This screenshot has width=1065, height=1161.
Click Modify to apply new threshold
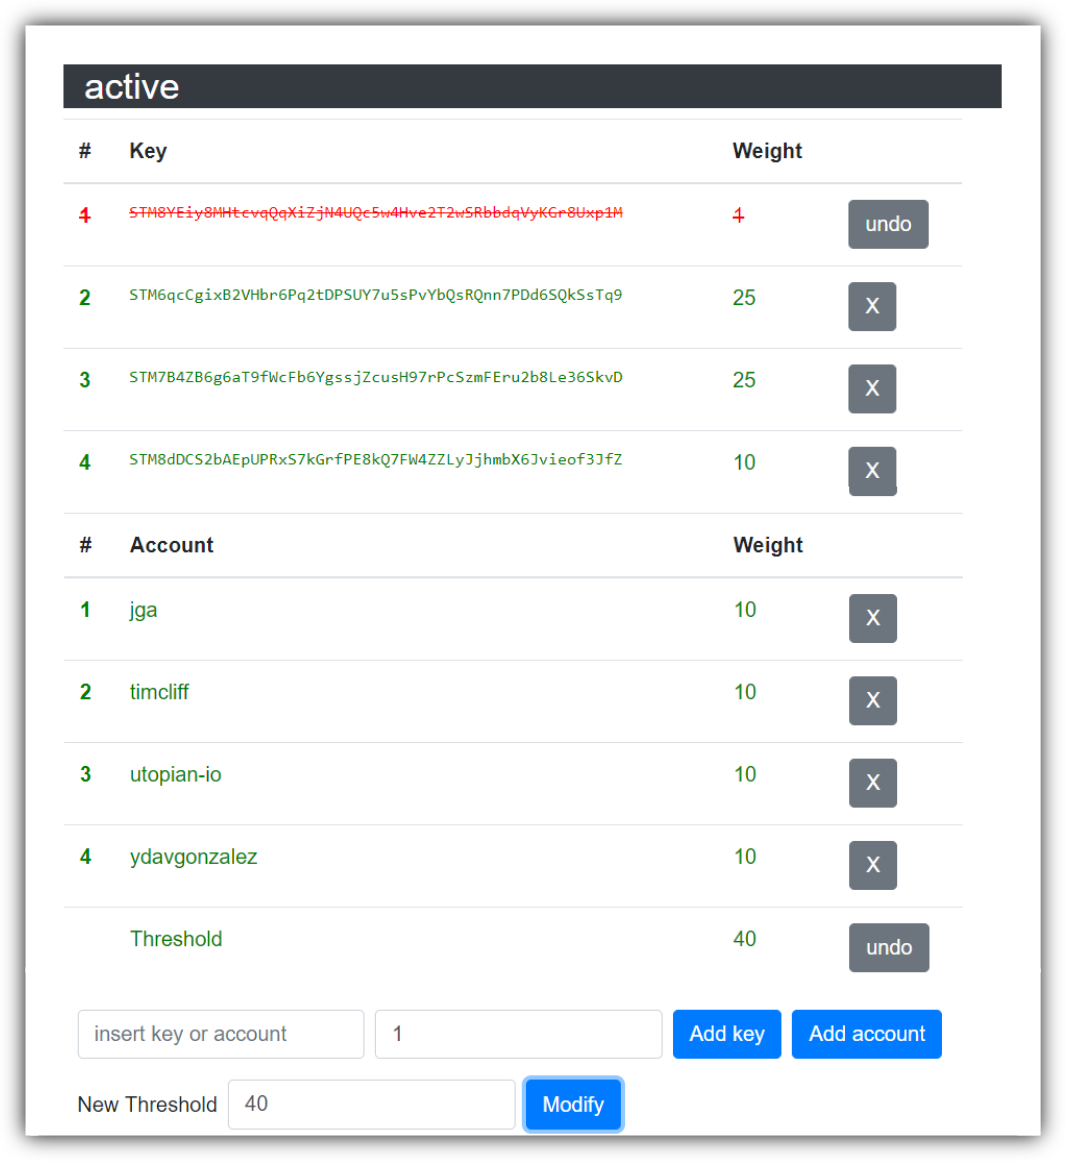point(573,1104)
